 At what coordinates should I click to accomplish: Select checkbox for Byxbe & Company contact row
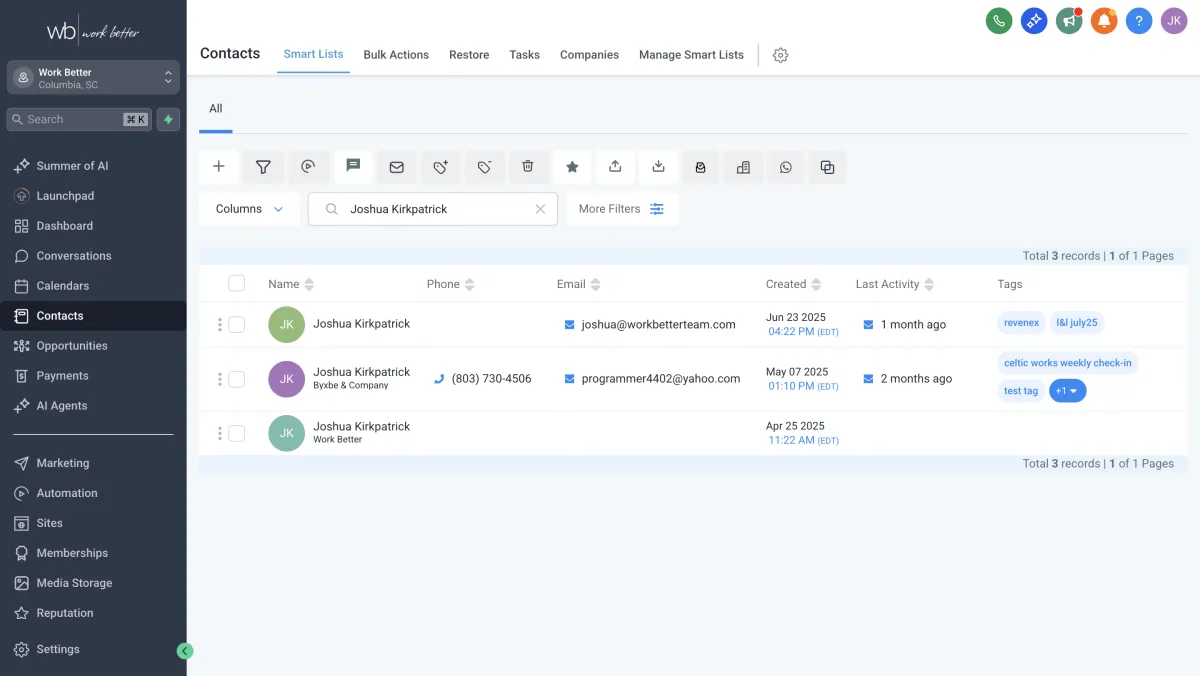coord(236,379)
